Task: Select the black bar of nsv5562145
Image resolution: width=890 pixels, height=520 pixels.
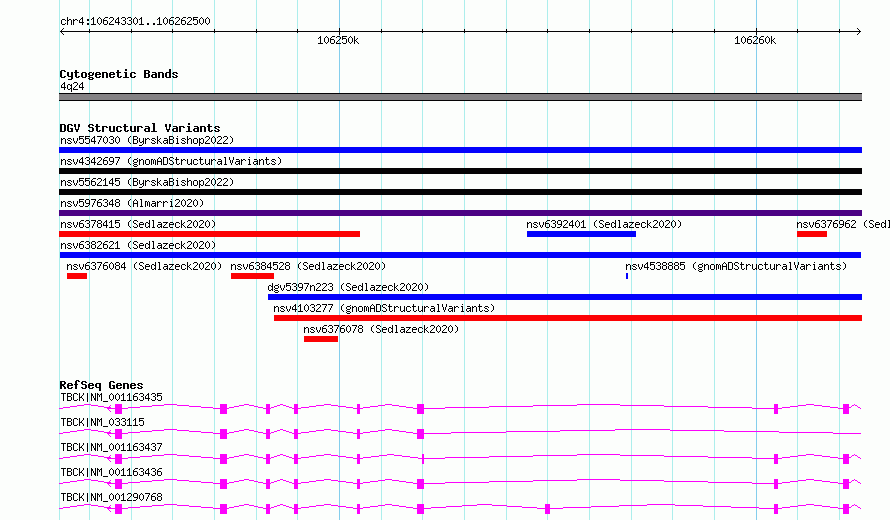Action: point(460,192)
